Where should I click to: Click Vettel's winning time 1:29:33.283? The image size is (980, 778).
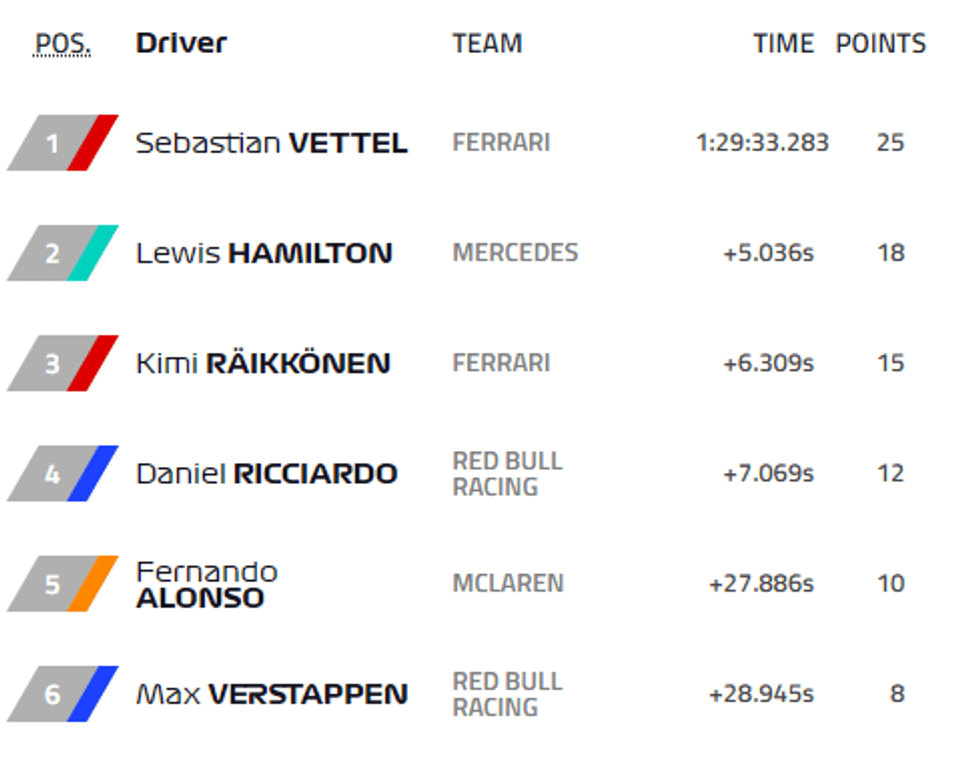coord(762,143)
